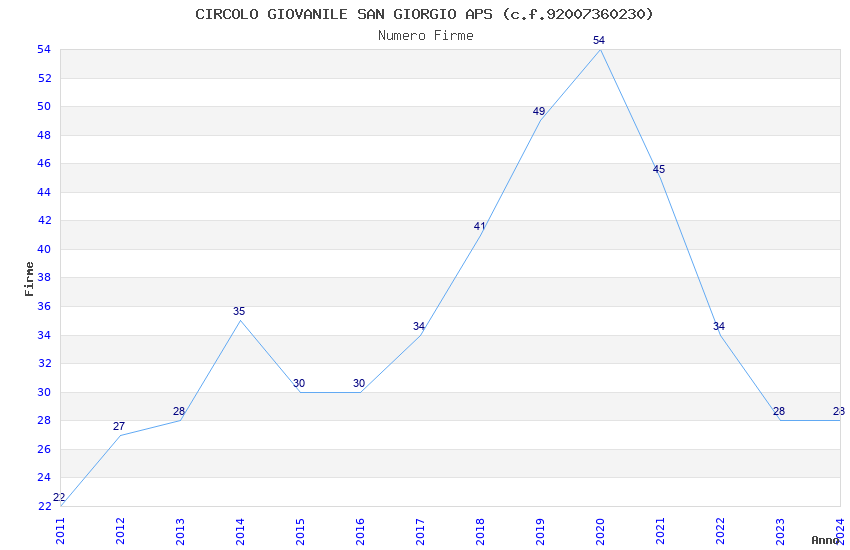Select the 2017 year label on x-axis
The height and width of the screenshot is (550, 850).
pos(420,531)
